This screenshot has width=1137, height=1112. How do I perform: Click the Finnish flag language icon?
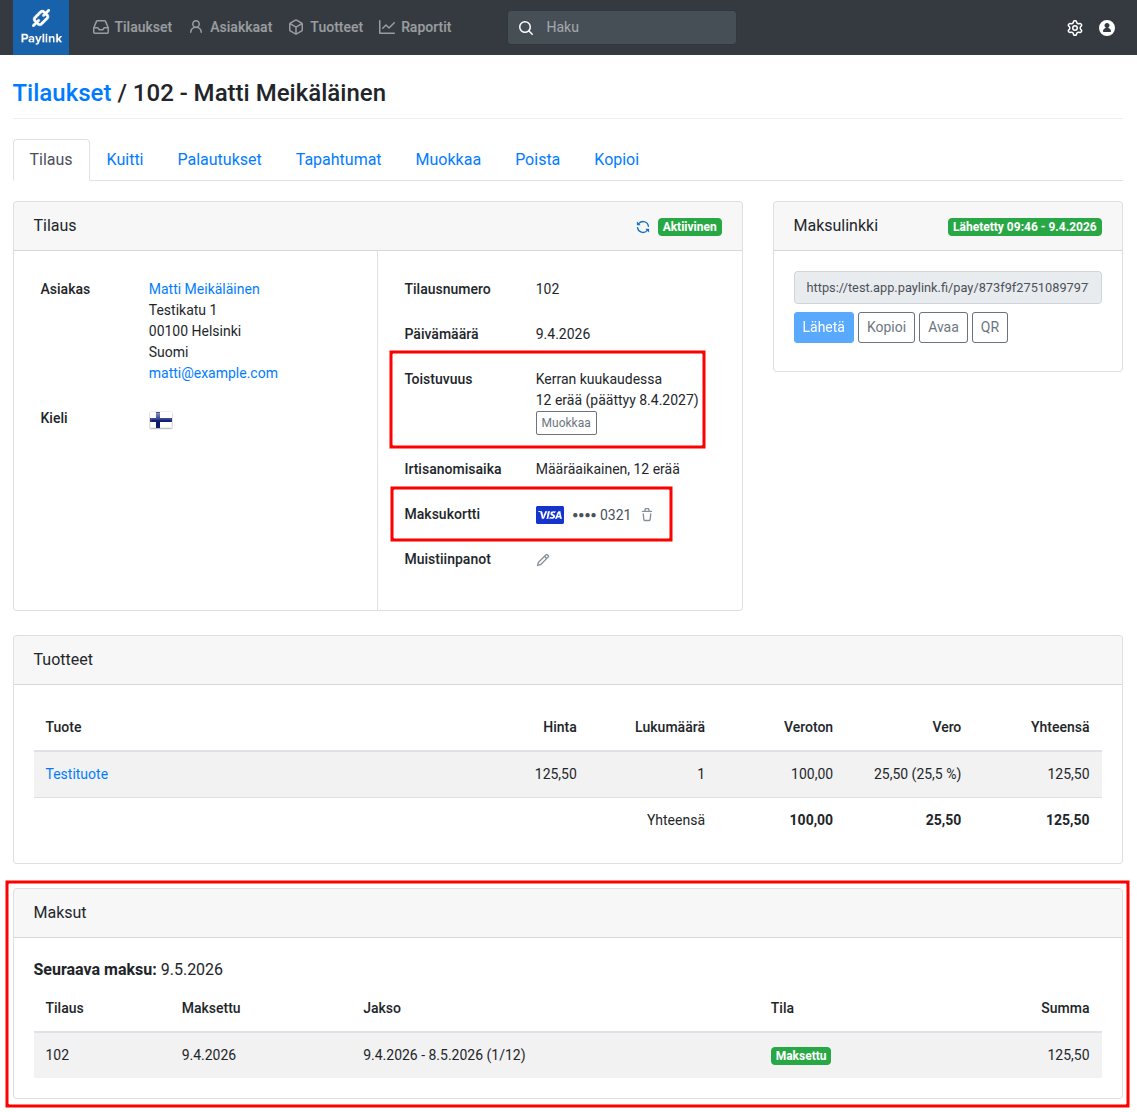click(161, 420)
